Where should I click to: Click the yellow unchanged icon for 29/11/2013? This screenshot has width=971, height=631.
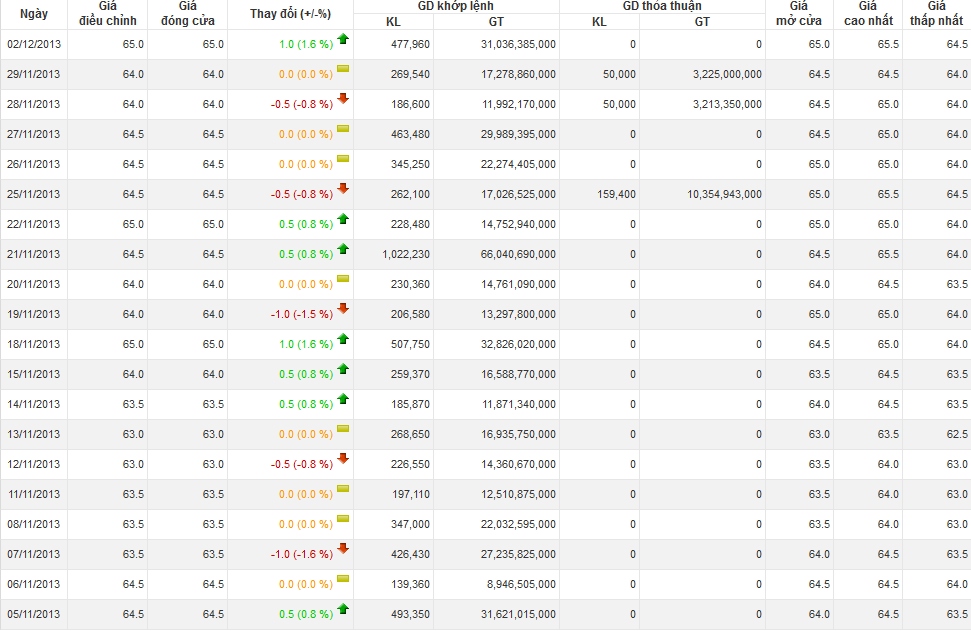[x=343, y=69]
